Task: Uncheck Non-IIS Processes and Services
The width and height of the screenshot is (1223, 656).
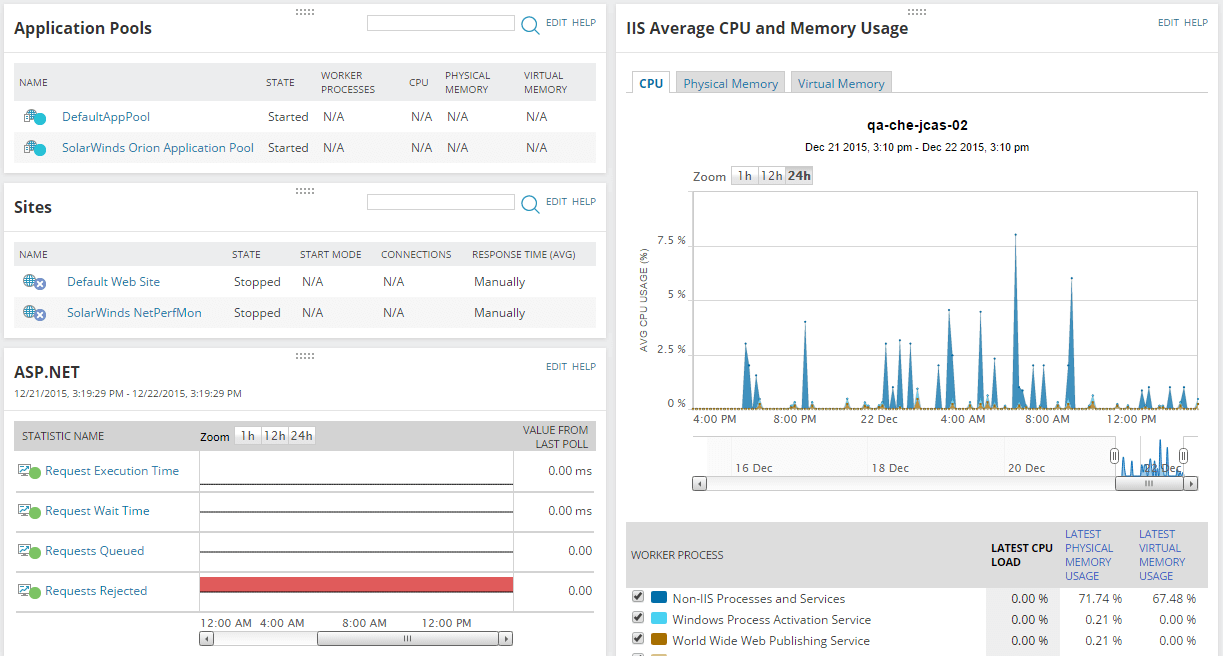Action: (x=637, y=598)
